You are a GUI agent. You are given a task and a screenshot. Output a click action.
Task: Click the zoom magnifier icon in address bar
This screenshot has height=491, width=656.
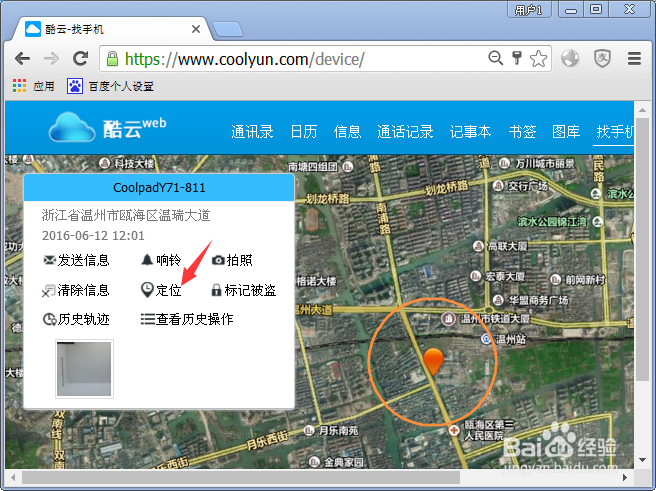point(496,58)
